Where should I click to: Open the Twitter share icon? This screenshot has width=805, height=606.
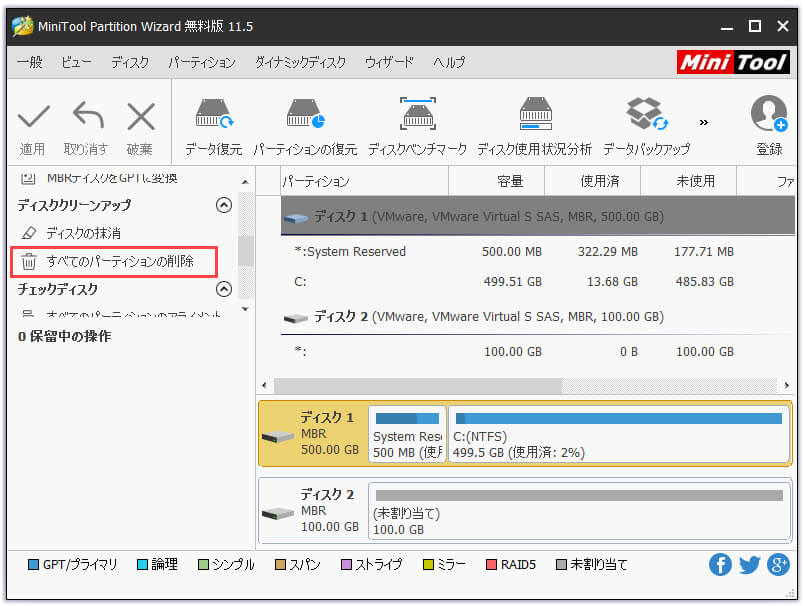point(750,565)
